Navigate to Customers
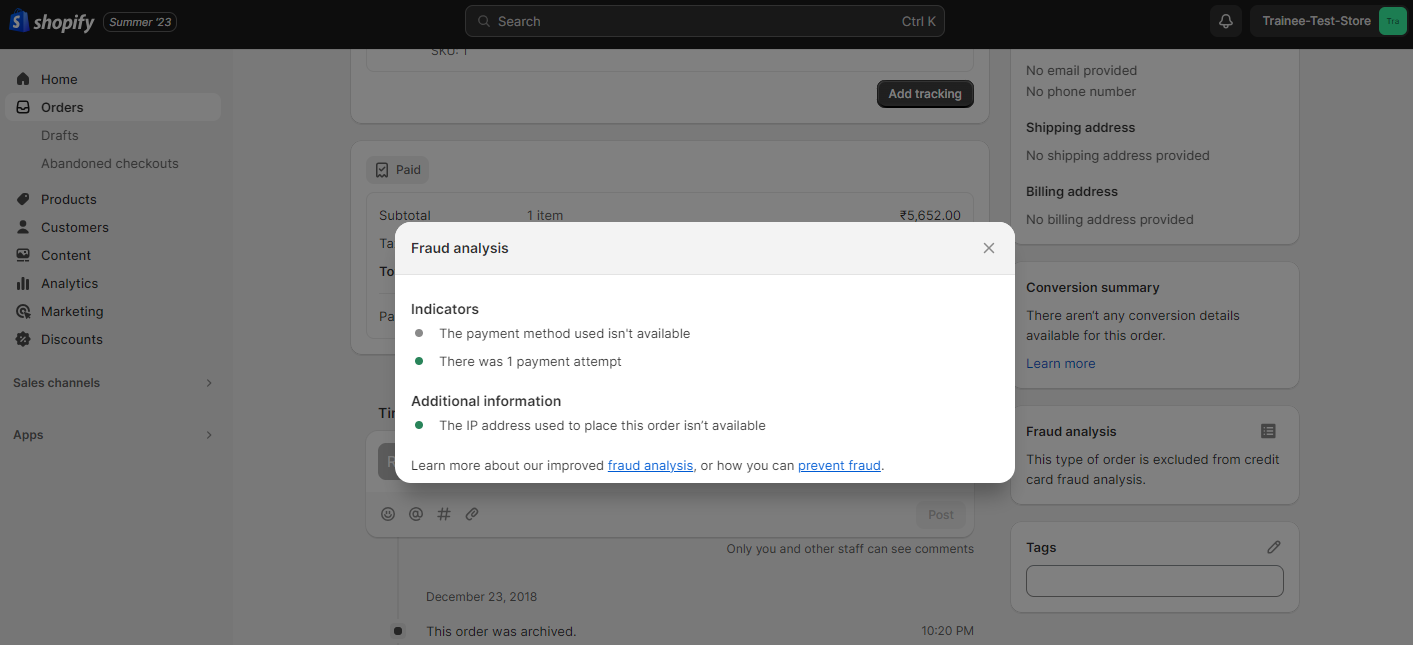 (74, 227)
